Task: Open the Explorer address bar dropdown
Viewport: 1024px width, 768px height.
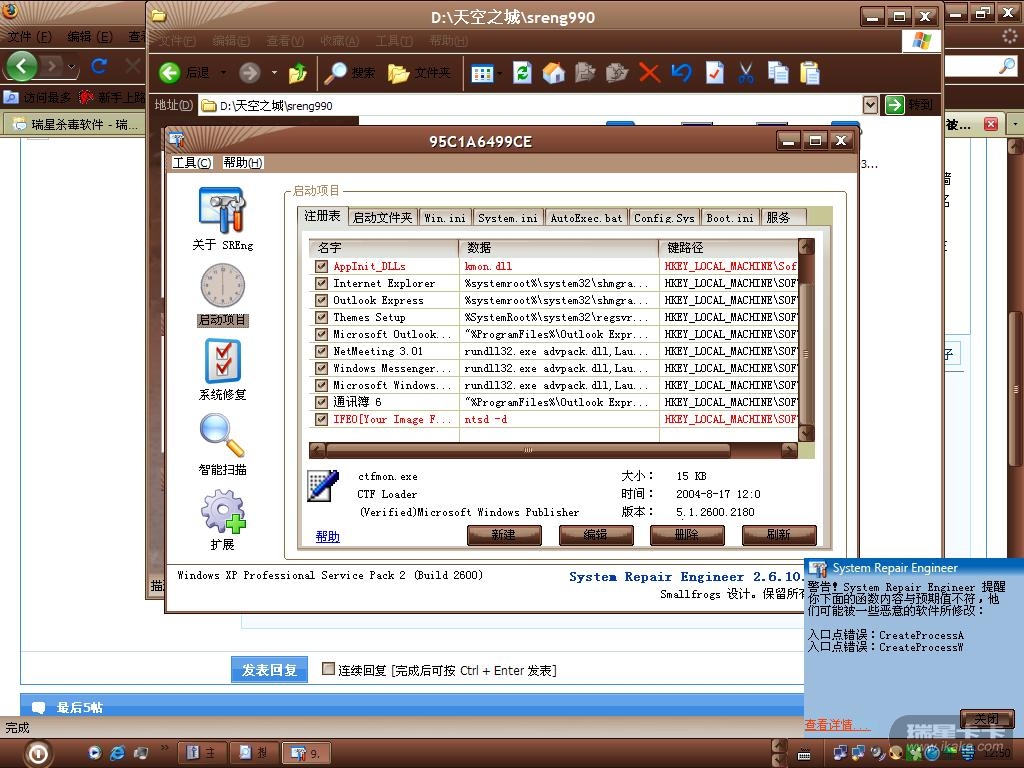Action: coord(870,104)
